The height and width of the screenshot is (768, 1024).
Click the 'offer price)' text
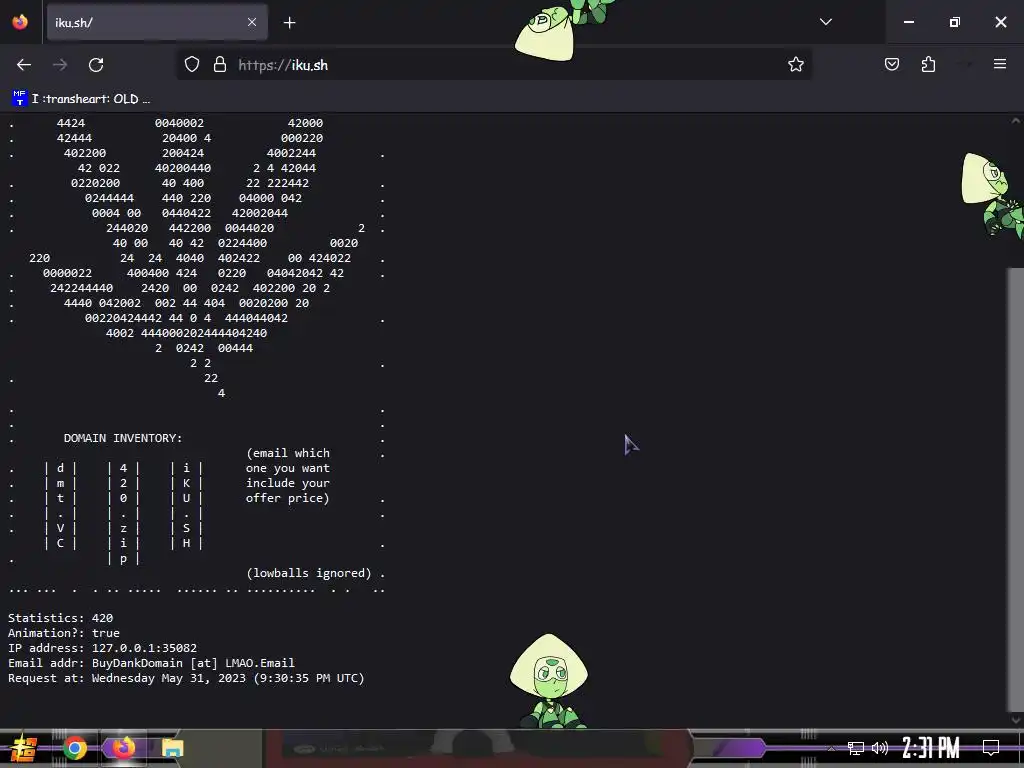click(x=288, y=498)
